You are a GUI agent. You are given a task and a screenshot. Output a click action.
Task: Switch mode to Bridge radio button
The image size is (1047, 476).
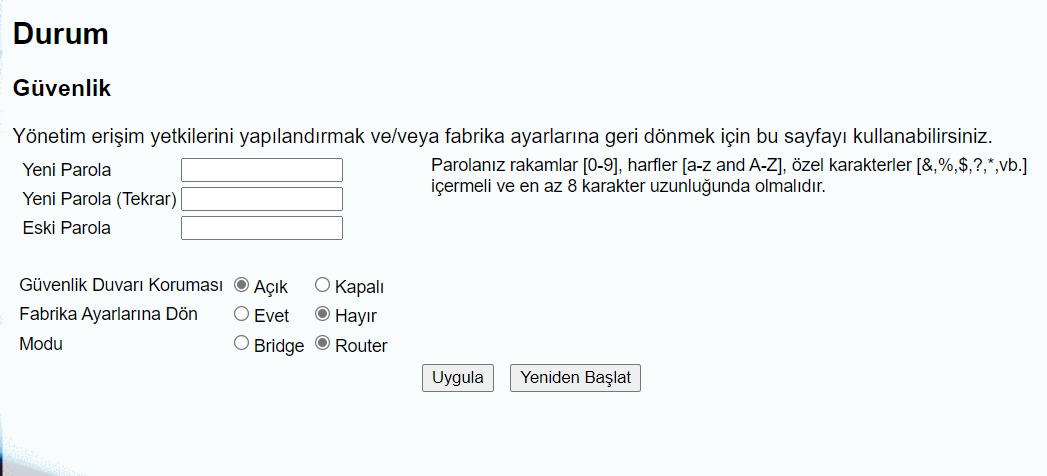[241, 345]
